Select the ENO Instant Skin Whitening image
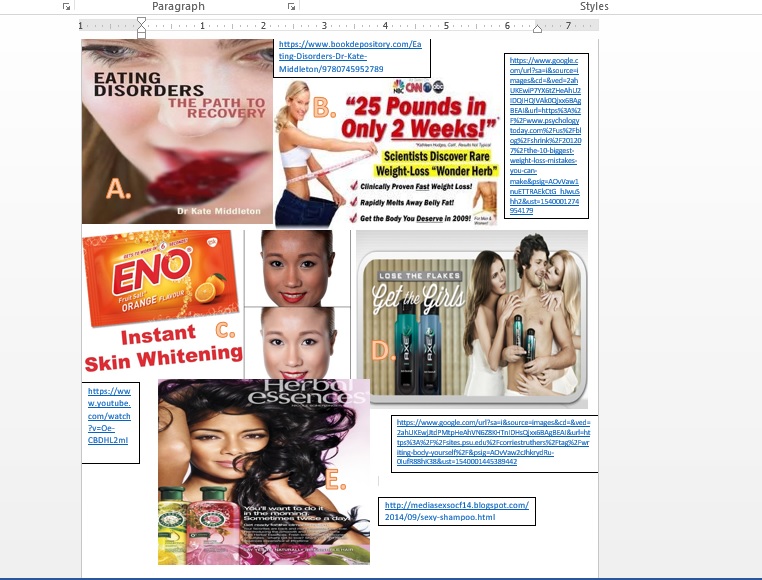762x580 pixels. click(x=162, y=302)
